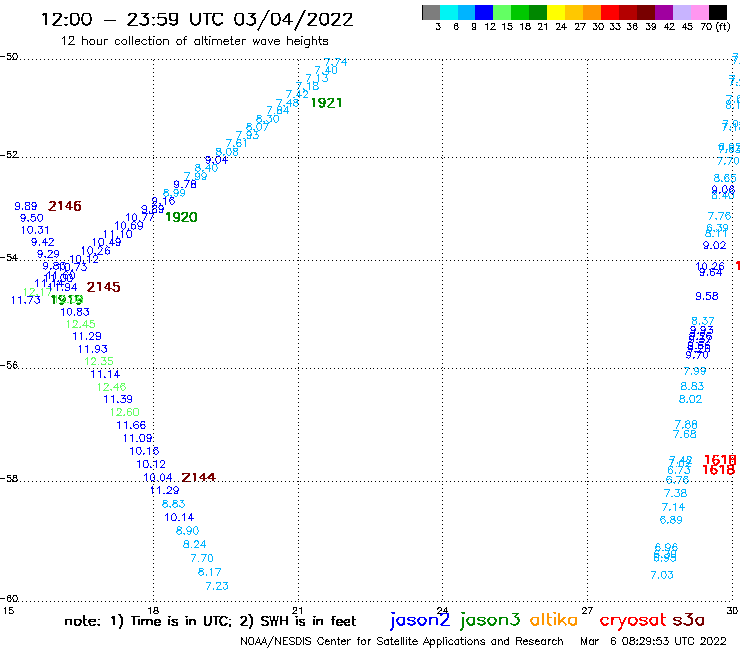Select the s3a satellite legend label
This screenshot has width=740, height=650.
pos(688,620)
